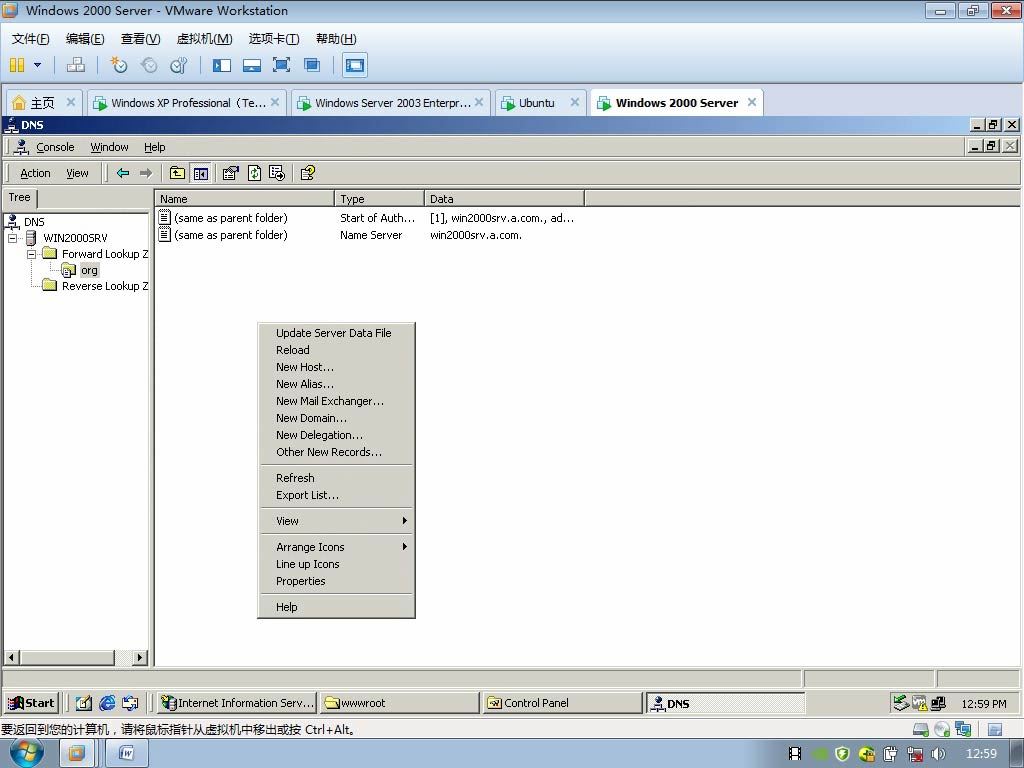The image size is (1024, 768).
Task: Toggle the Show/Hide Console Tree icon
Action: pyautogui.click(x=201, y=173)
